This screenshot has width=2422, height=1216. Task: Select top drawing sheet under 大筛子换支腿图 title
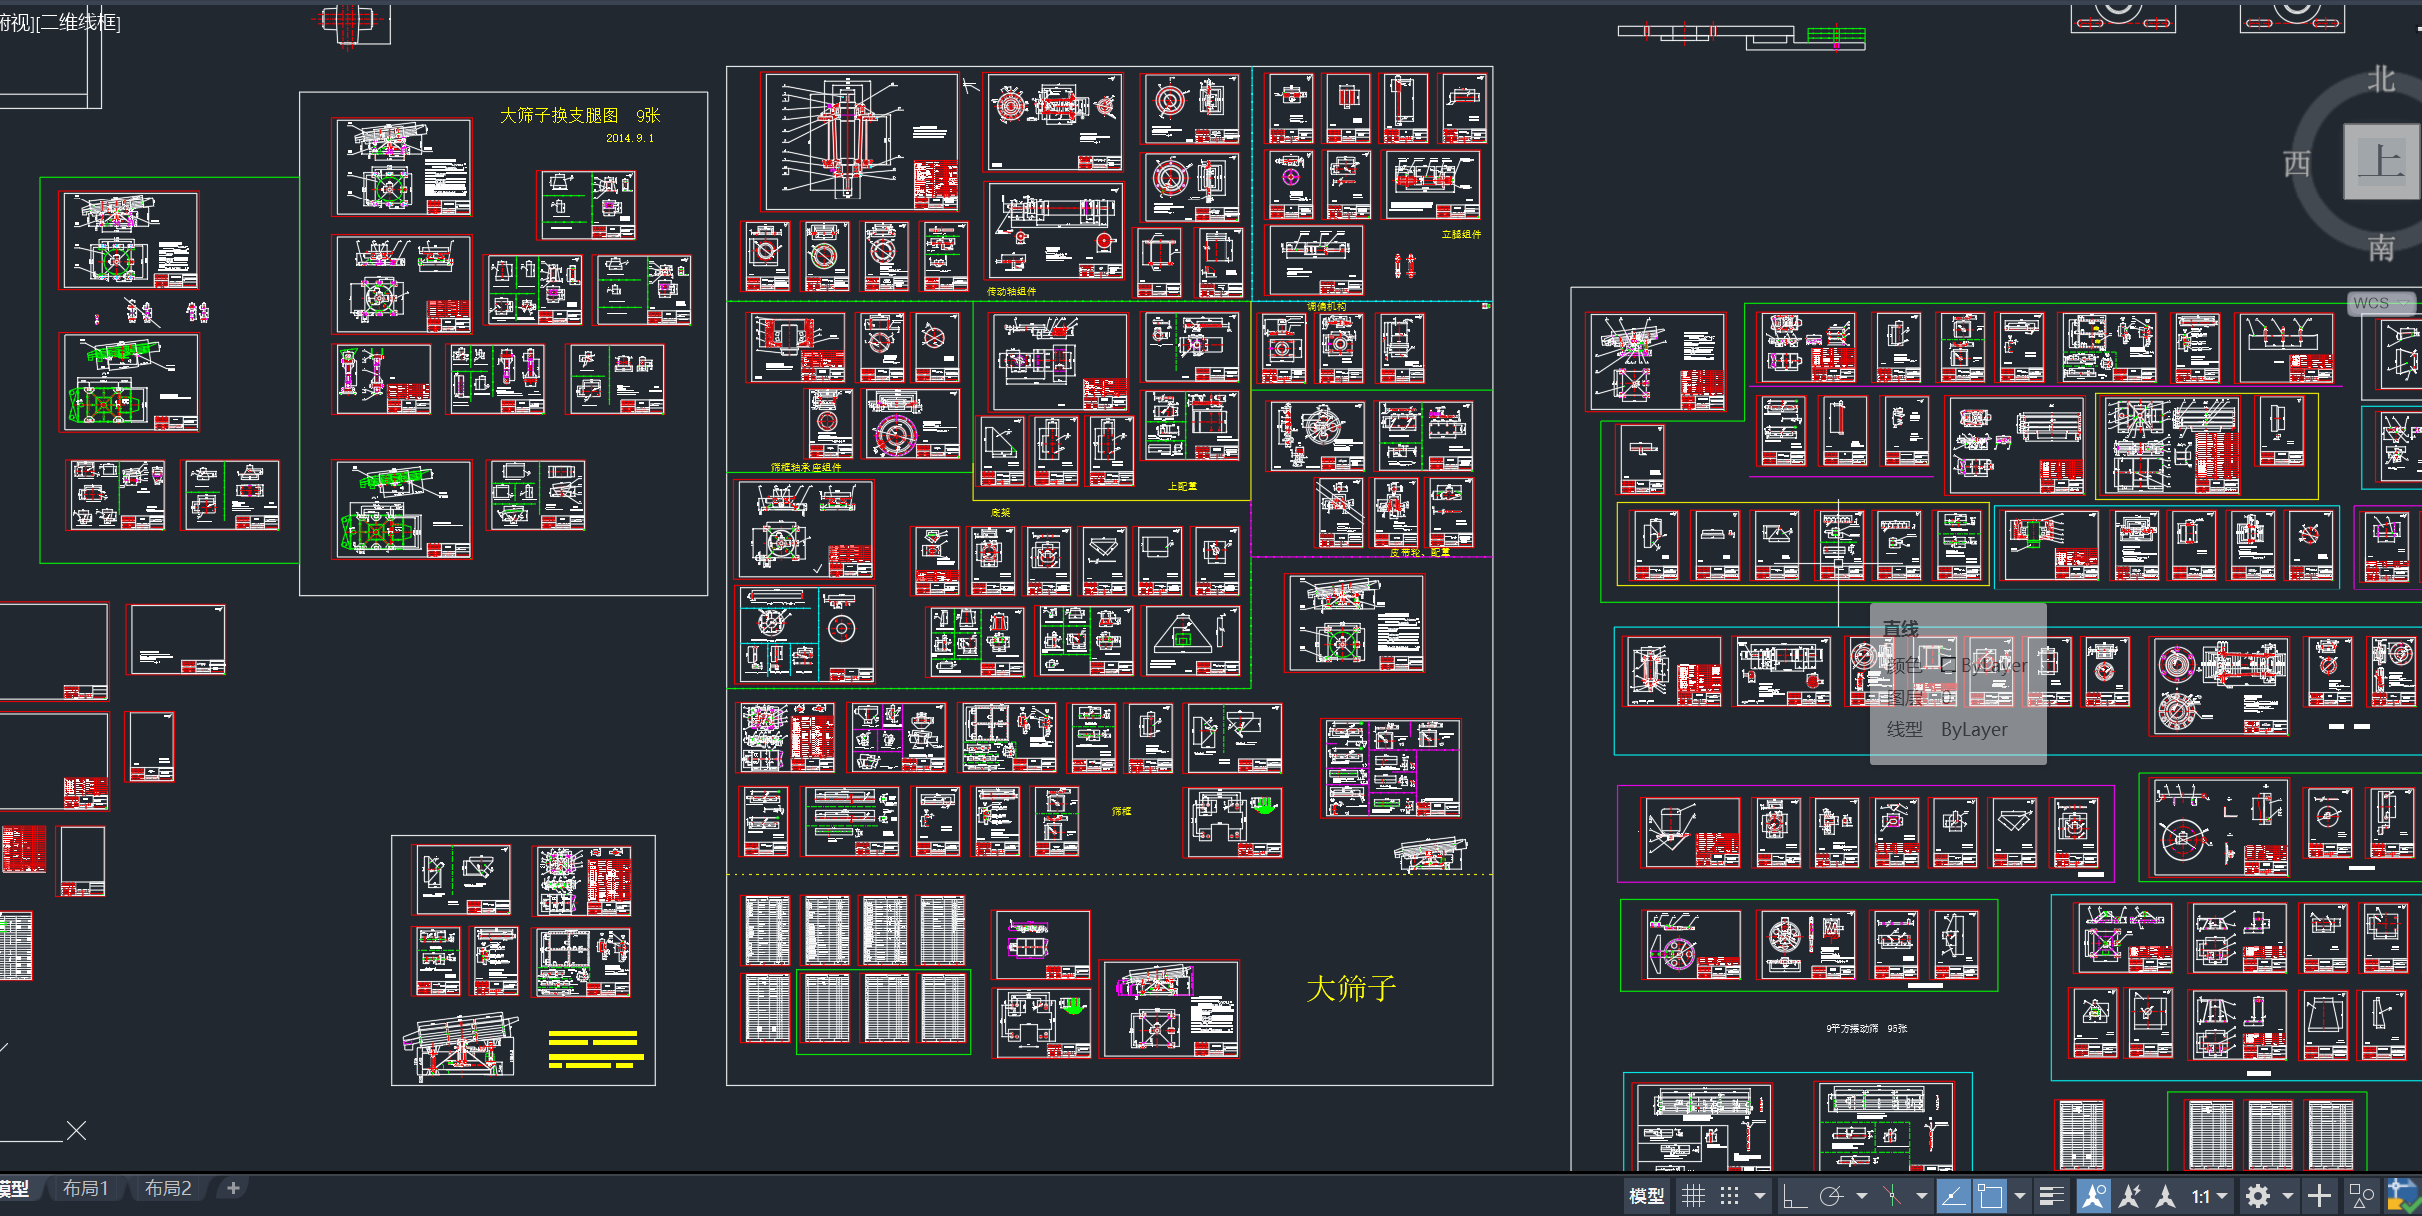pyautogui.click(x=402, y=168)
